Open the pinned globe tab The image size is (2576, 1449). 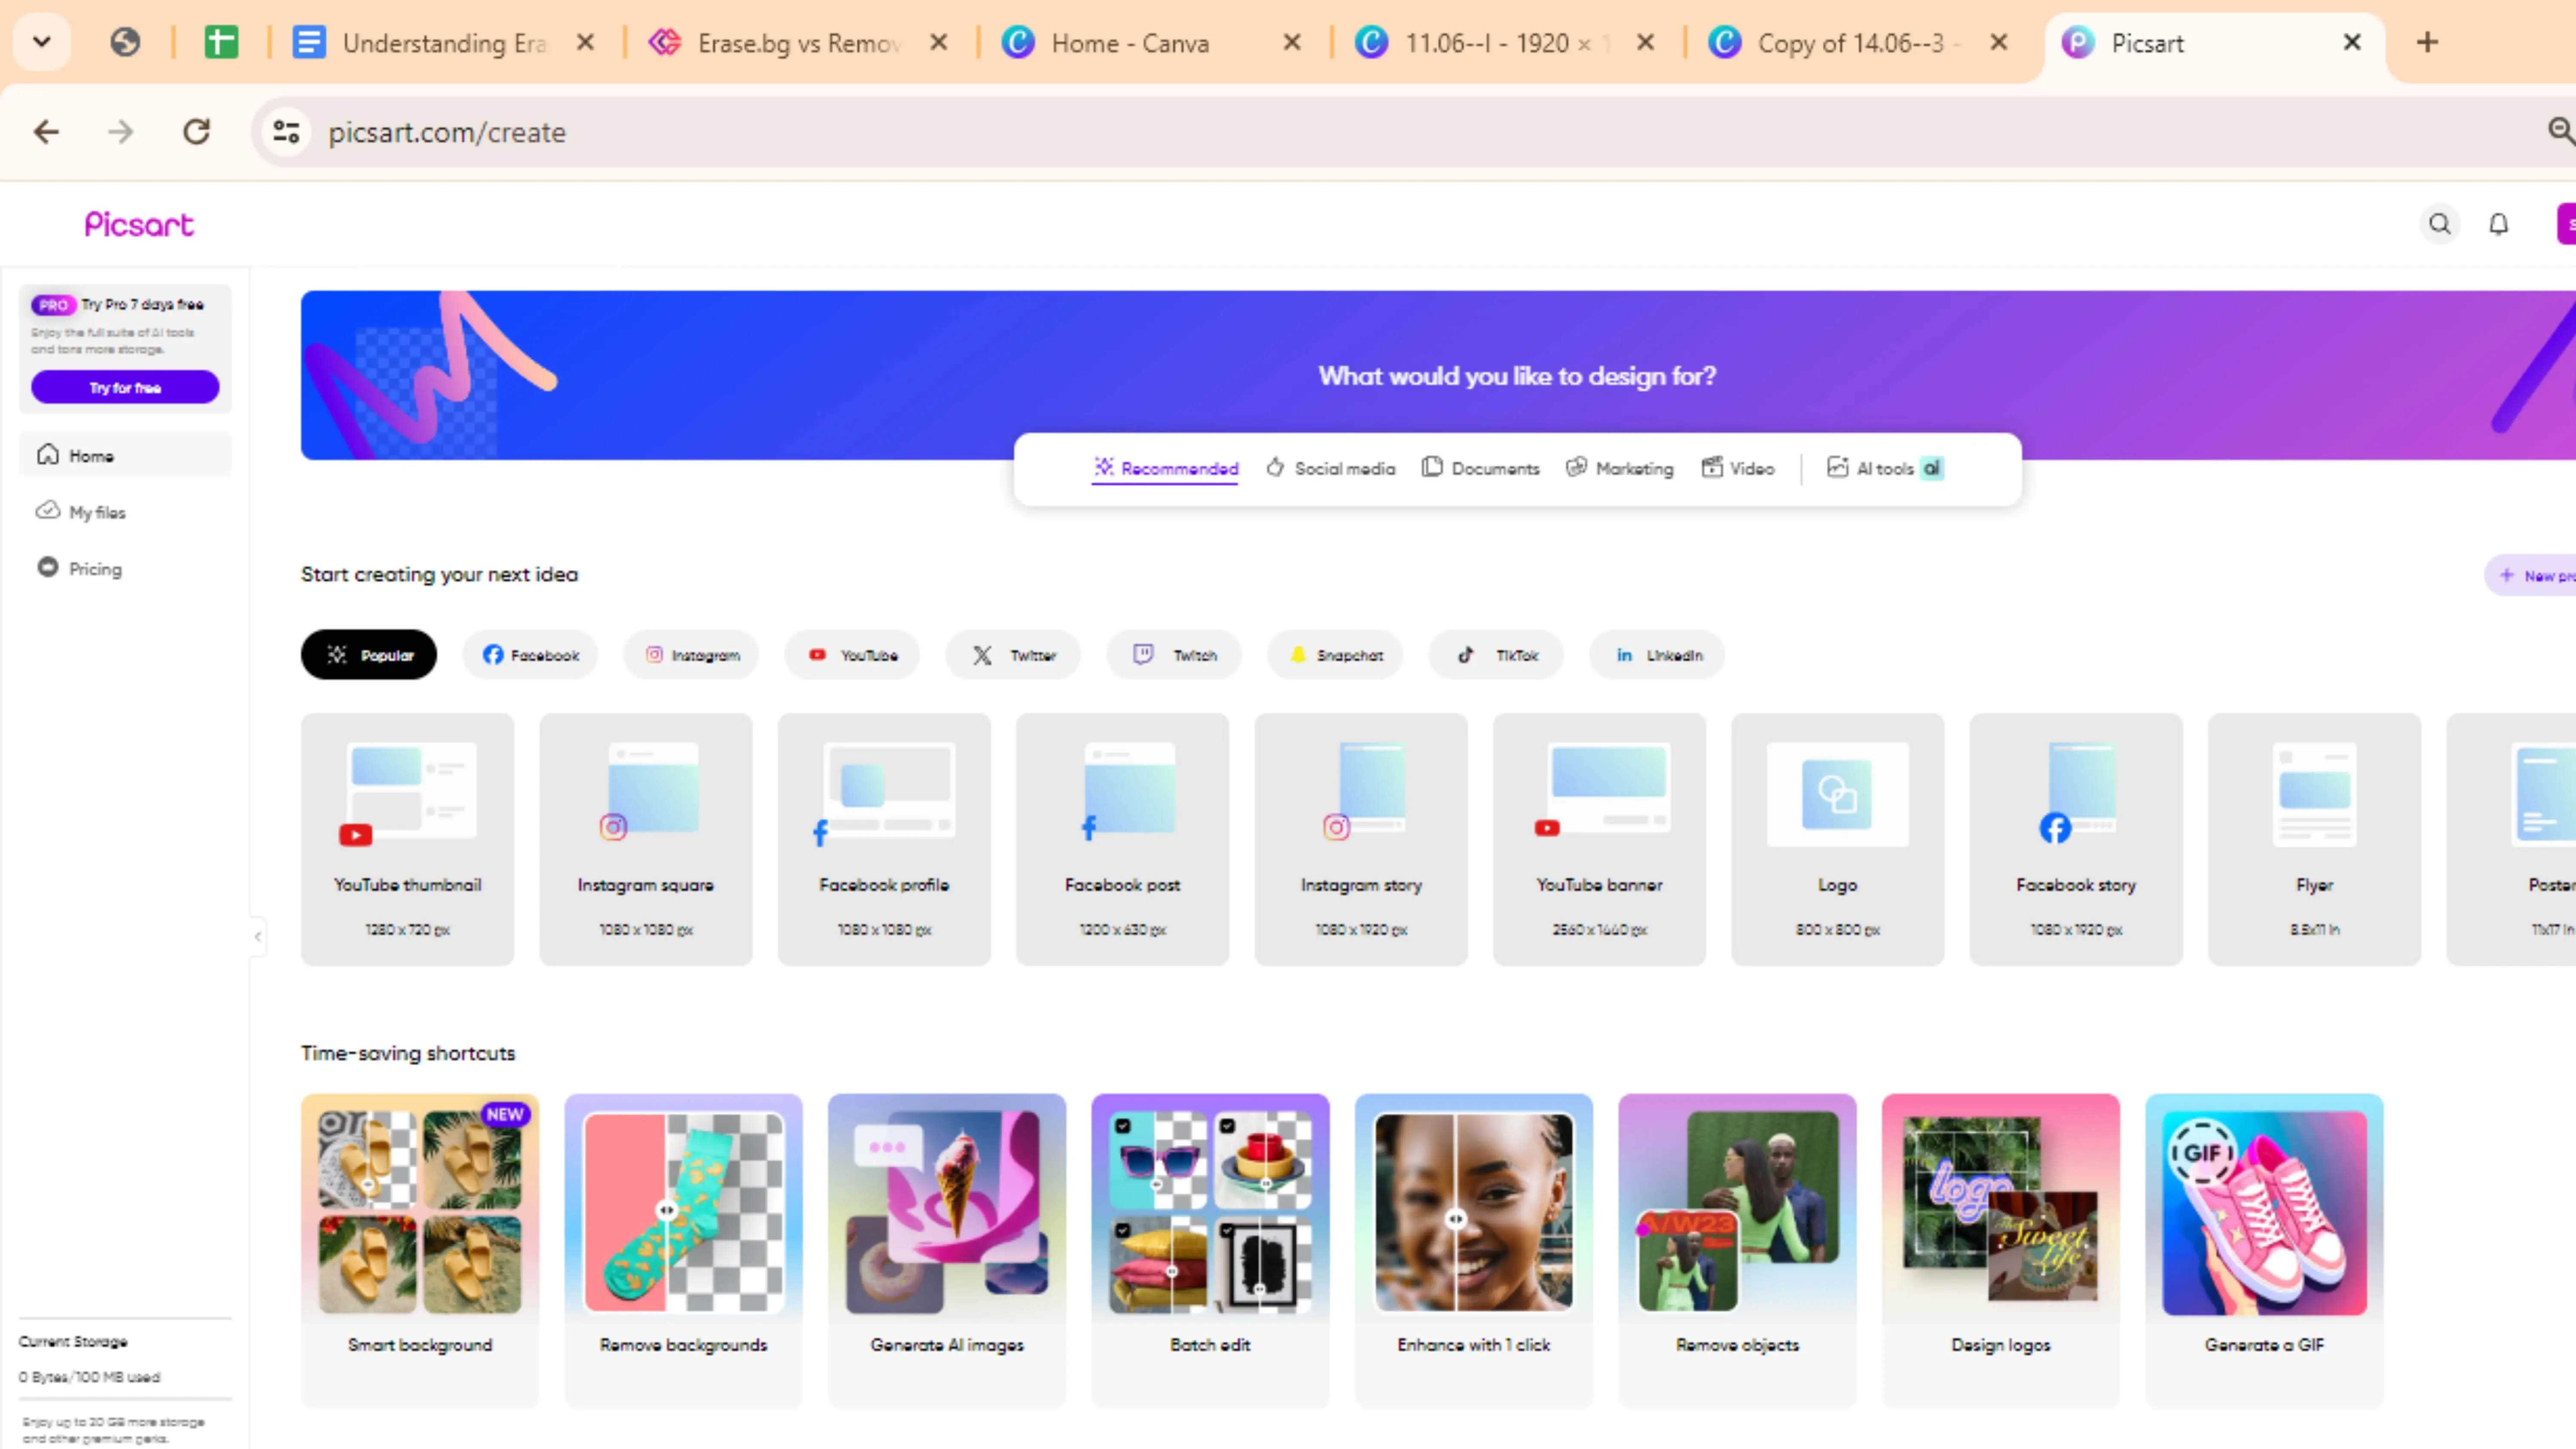point(125,42)
